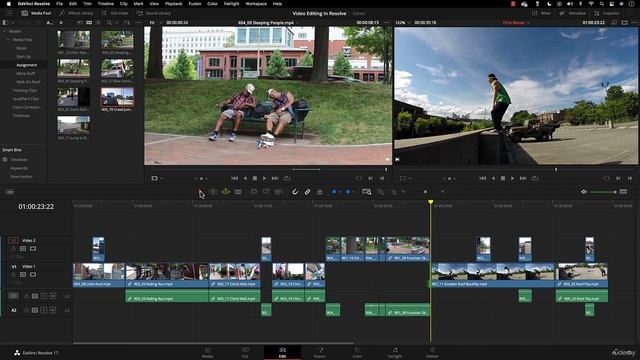
Task: Switch to the Color page
Action: (x=357, y=353)
